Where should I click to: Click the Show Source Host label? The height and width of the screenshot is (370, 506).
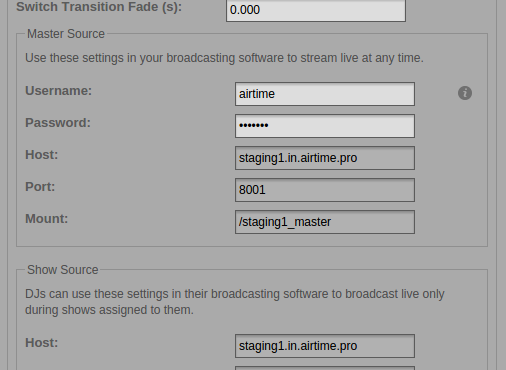coord(42,343)
